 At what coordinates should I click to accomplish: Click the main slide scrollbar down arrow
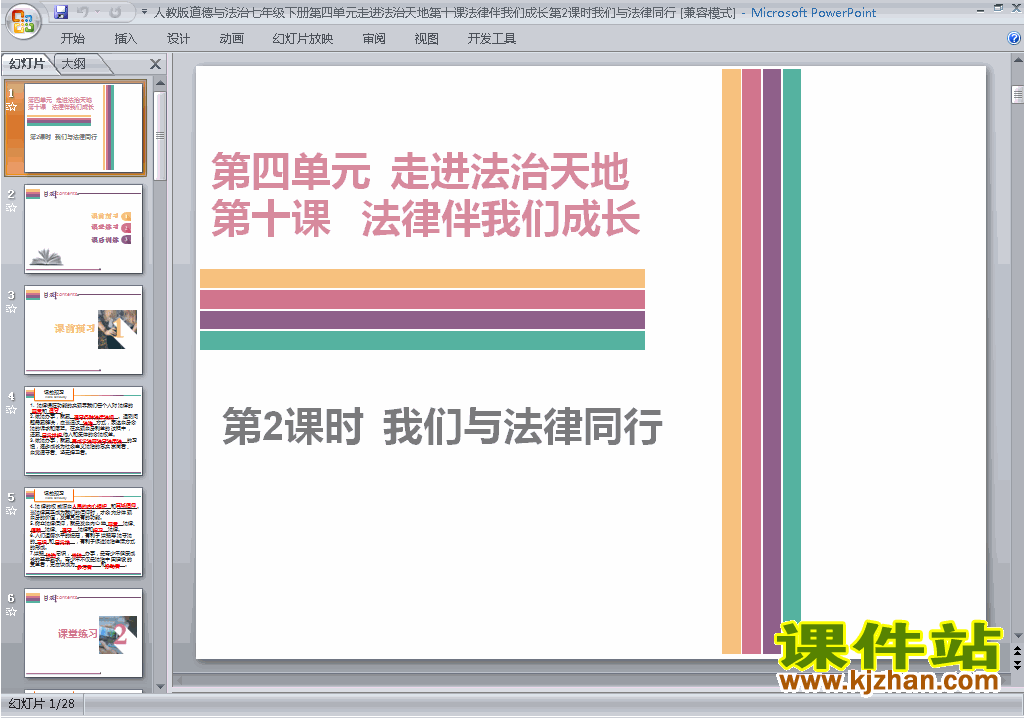pyautogui.click(x=1017, y=636)
